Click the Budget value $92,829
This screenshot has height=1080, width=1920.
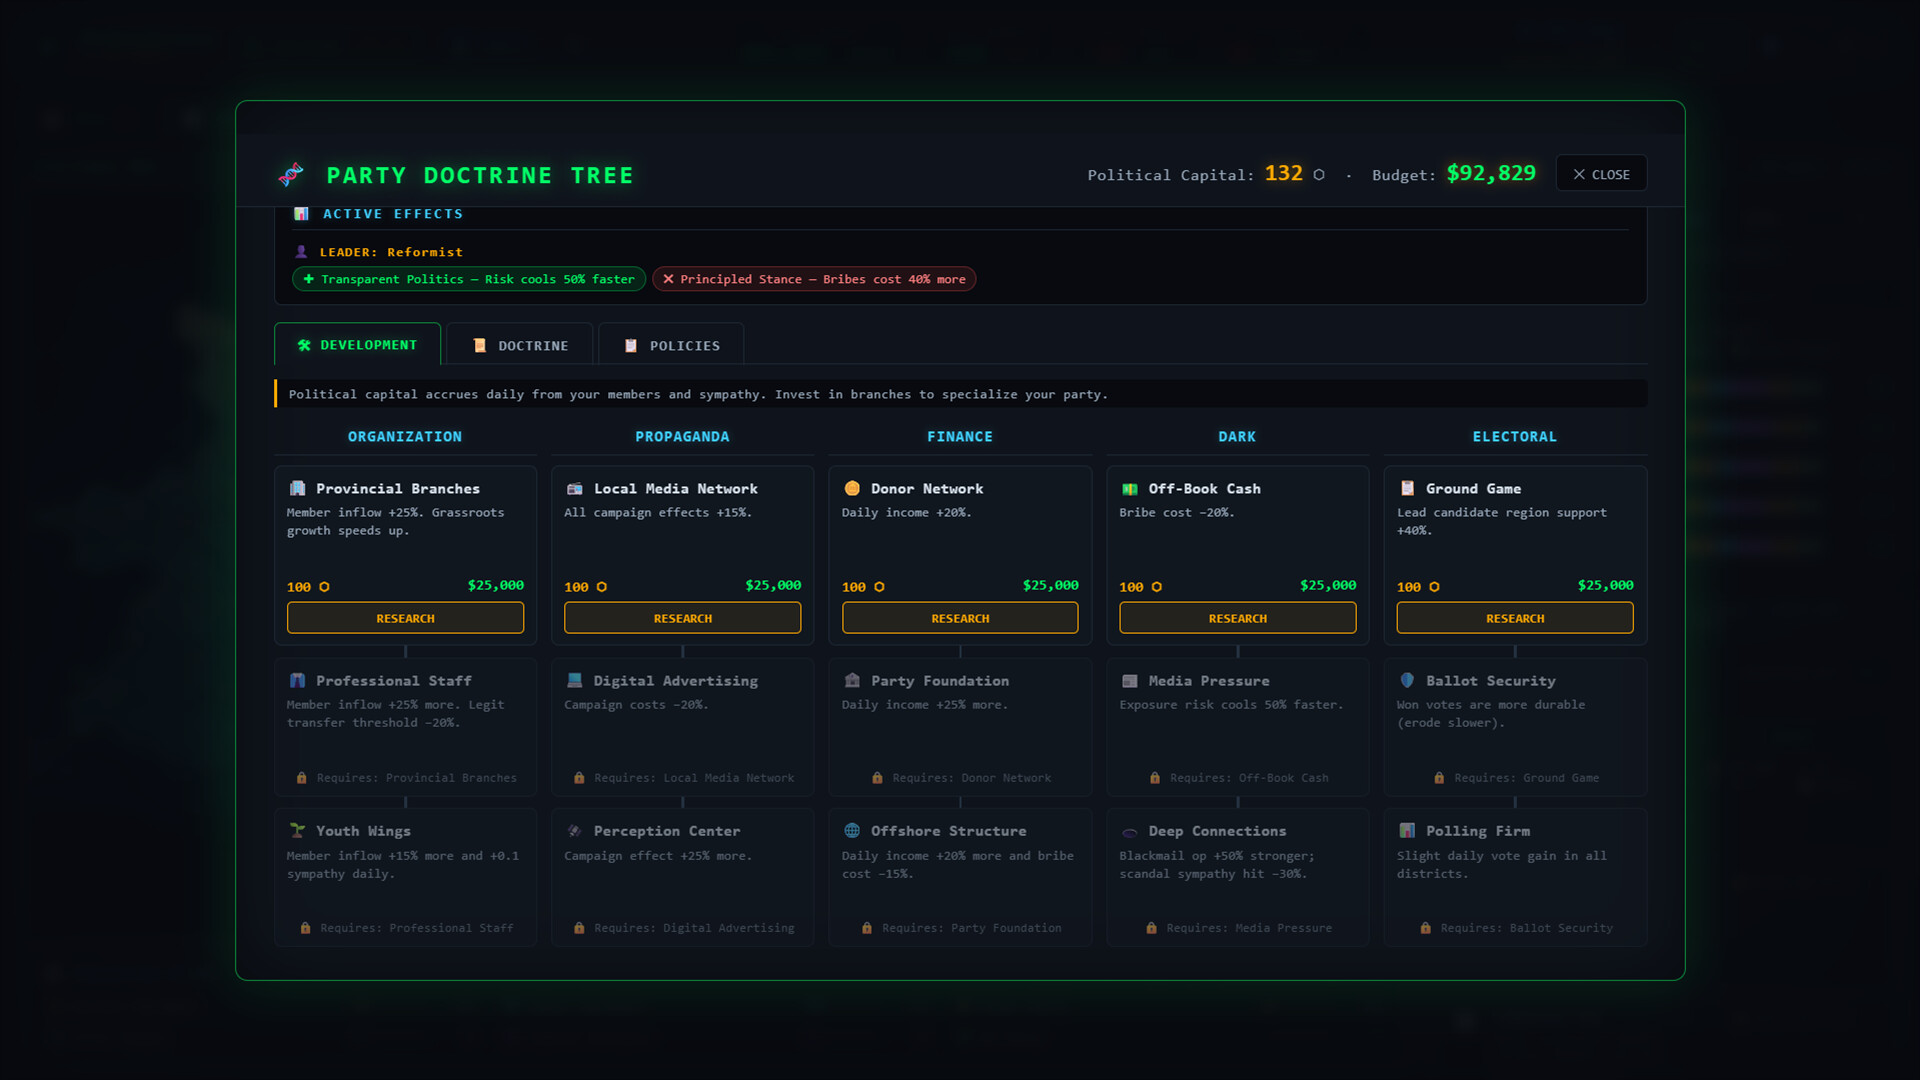coord(1491,174)
